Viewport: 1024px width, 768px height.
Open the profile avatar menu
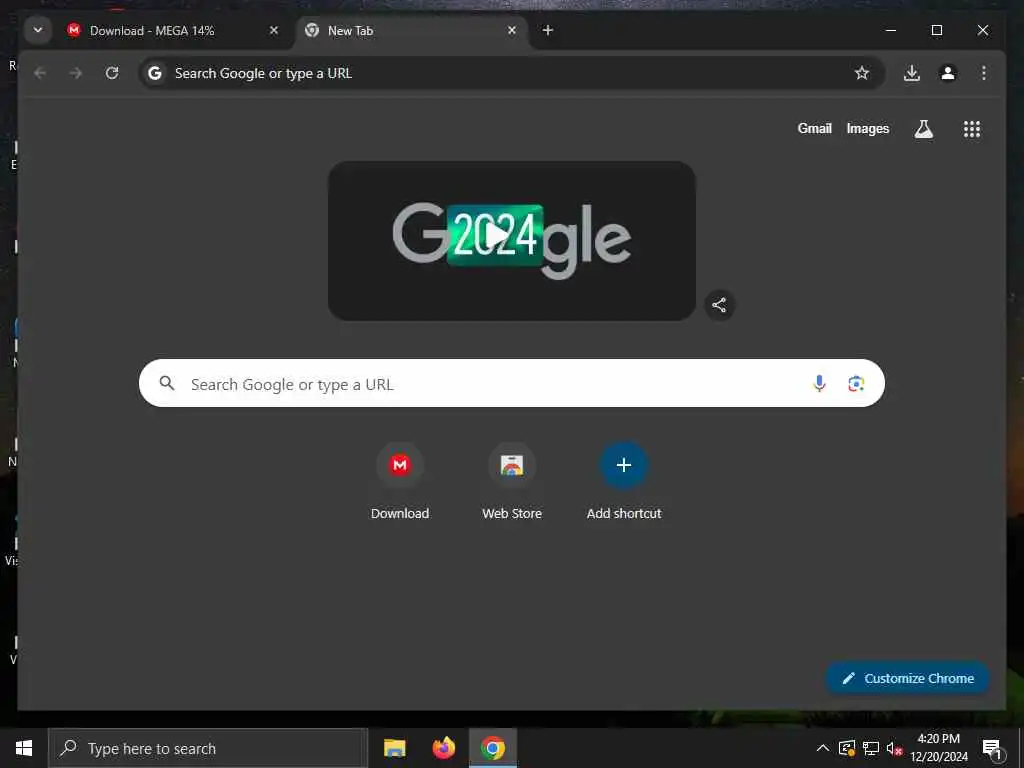coord(948,73)
